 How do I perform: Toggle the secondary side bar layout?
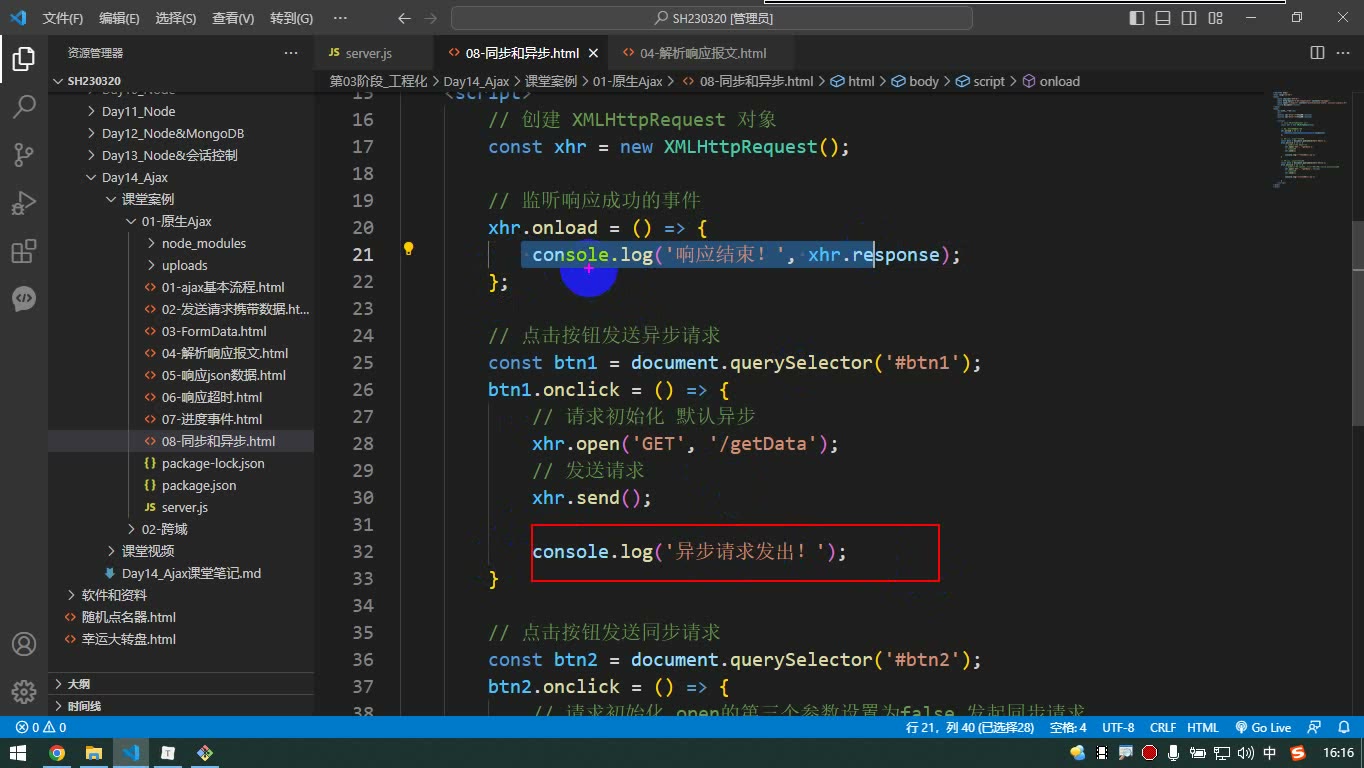point(1189,18)
